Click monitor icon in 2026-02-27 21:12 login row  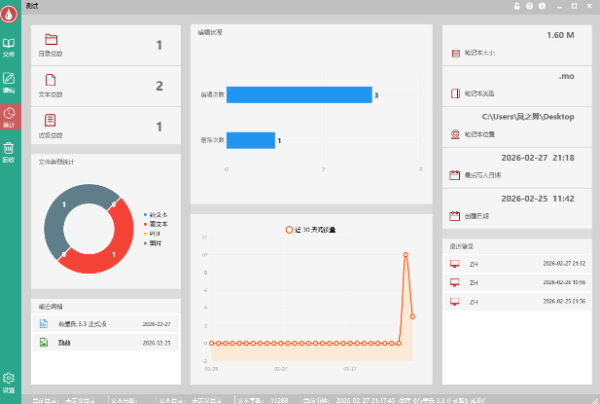(455, 264)
